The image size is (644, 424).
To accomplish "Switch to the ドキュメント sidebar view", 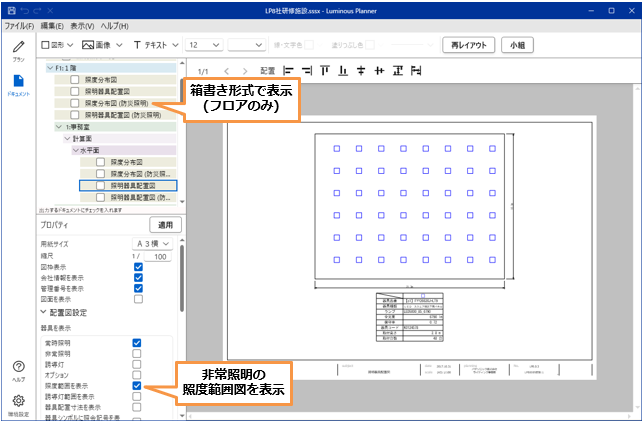I will click(18, 85).
